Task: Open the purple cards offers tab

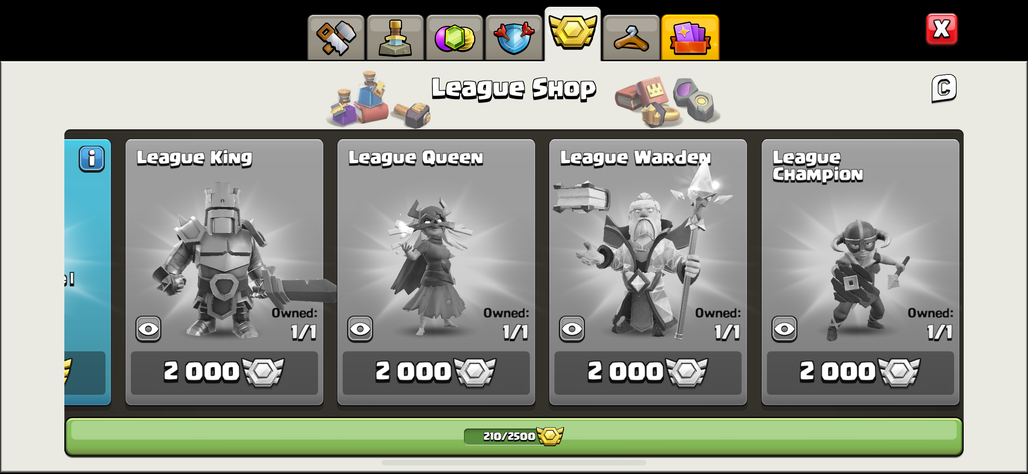Action: [690, 37]
